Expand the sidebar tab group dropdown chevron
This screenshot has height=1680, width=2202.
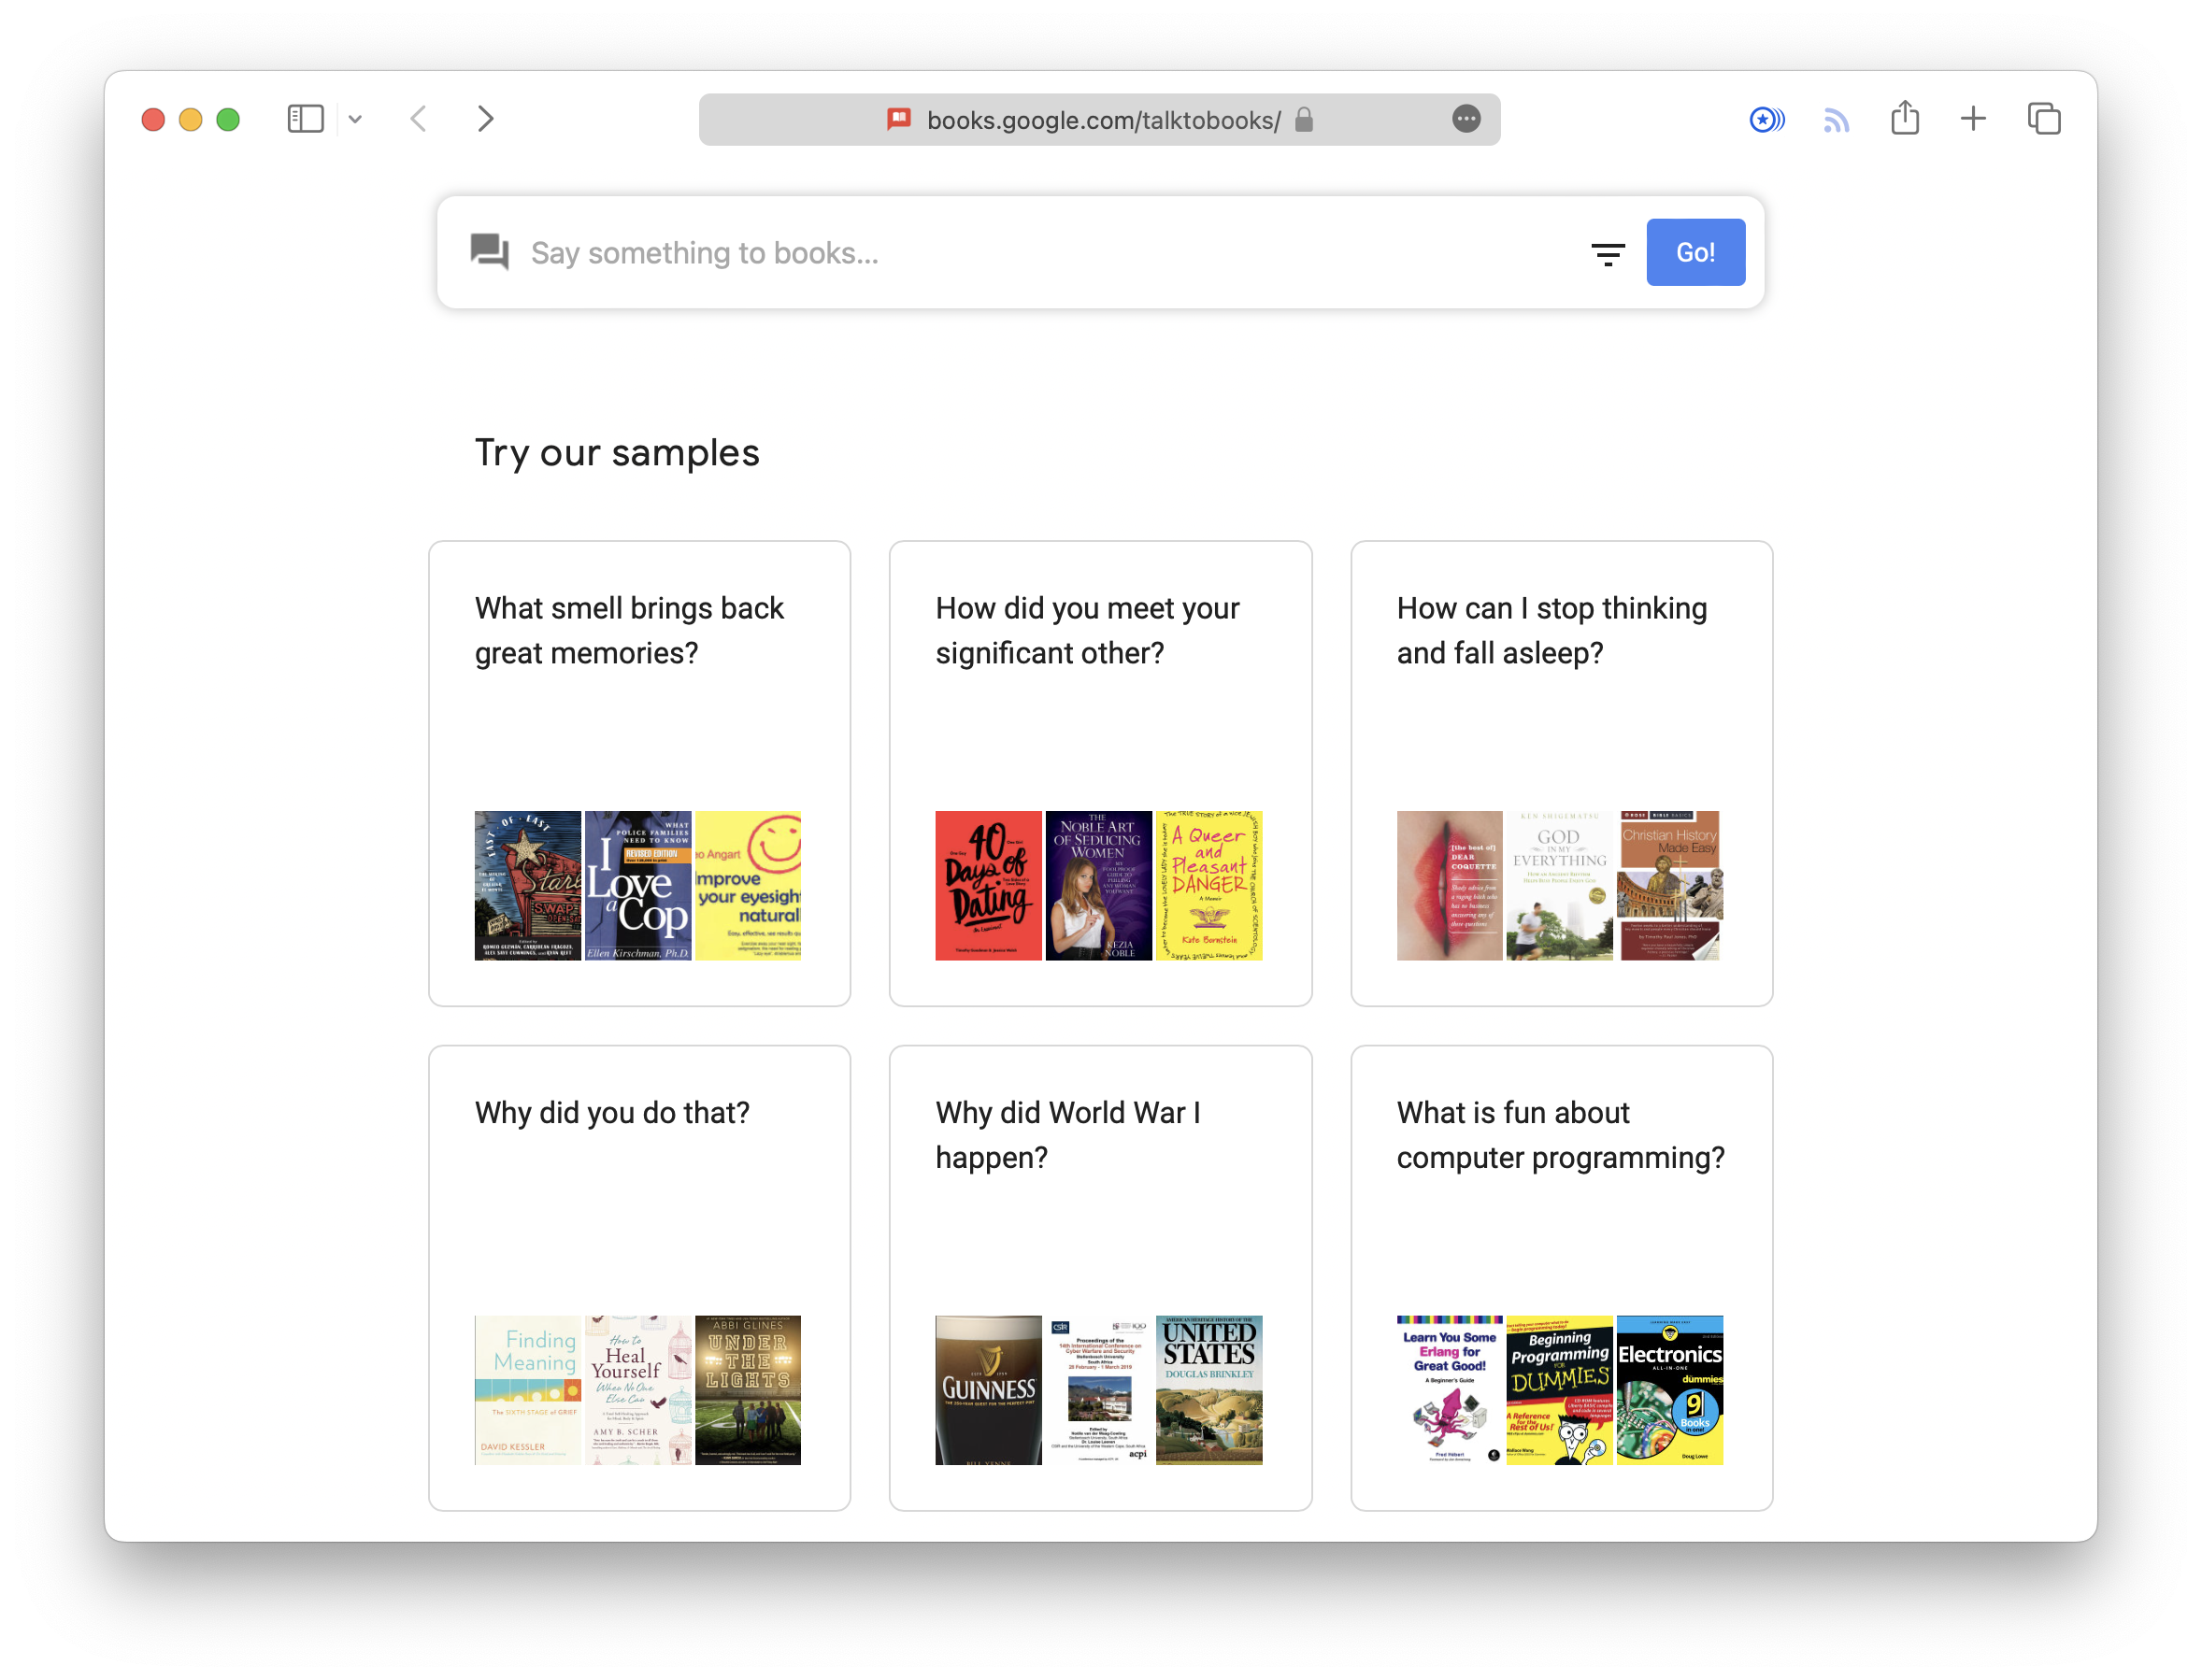(355, 120)
